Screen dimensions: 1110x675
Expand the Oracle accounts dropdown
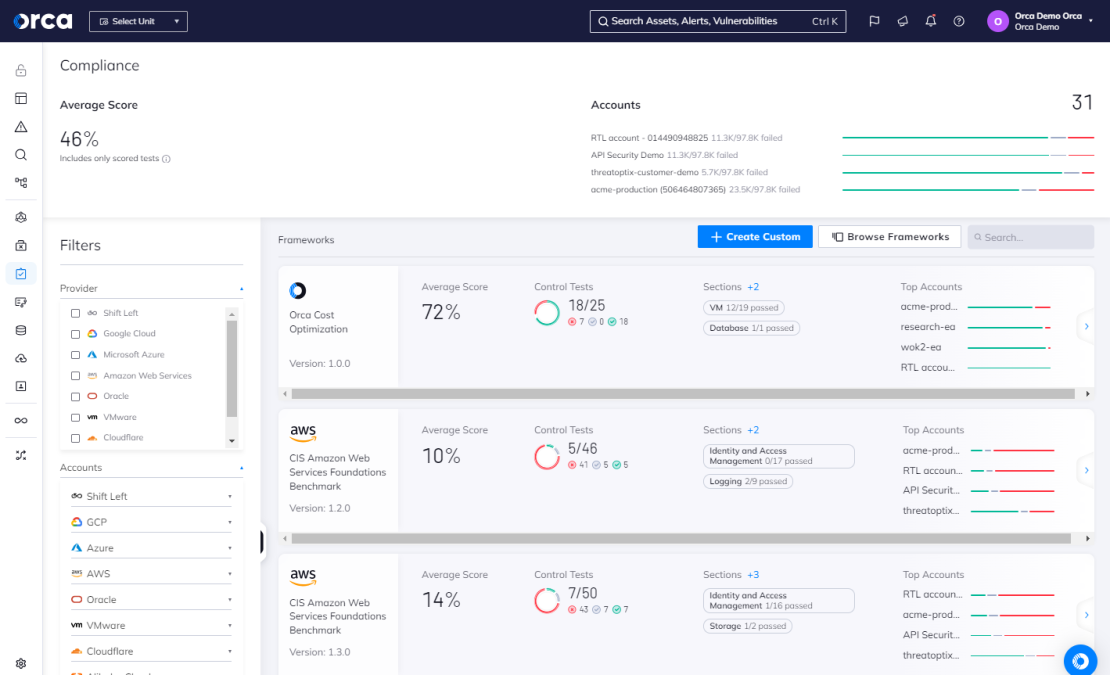pos(151,599)
